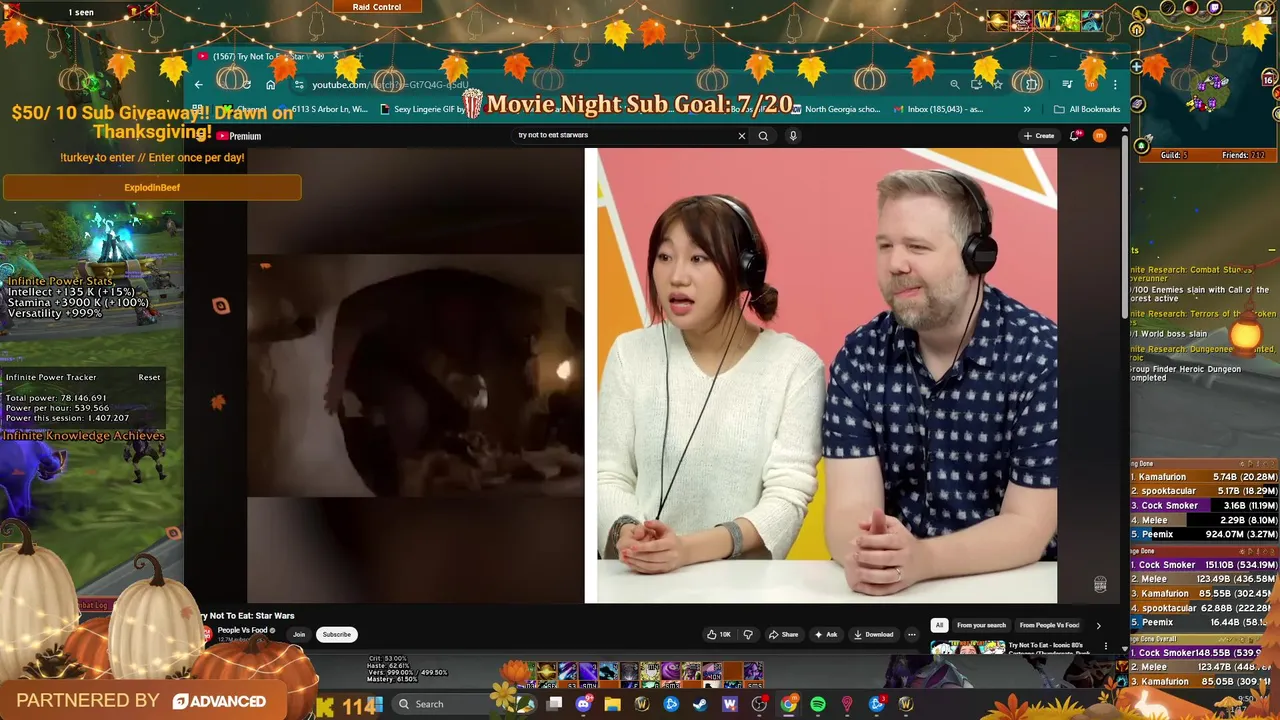Click the People Vs Food channel avatar
This screenshot has width=1280, height=720.
pos(207,634)
